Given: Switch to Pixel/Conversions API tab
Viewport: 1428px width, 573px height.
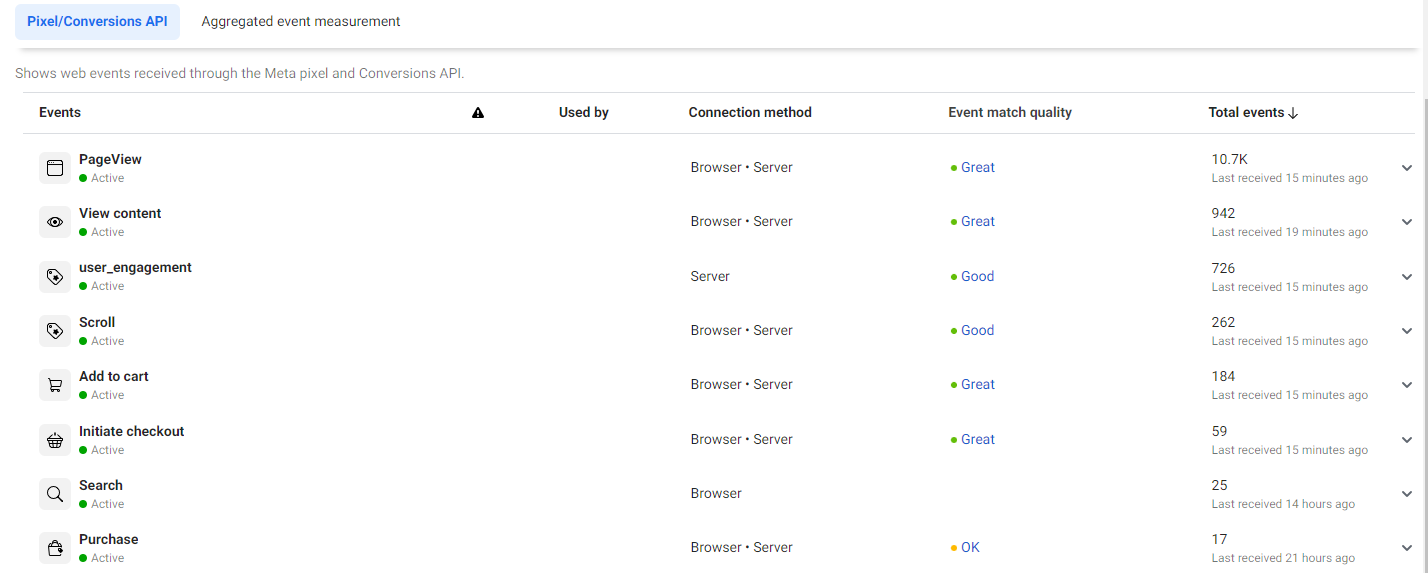Looking at the screenshot, I should [97, 21].
